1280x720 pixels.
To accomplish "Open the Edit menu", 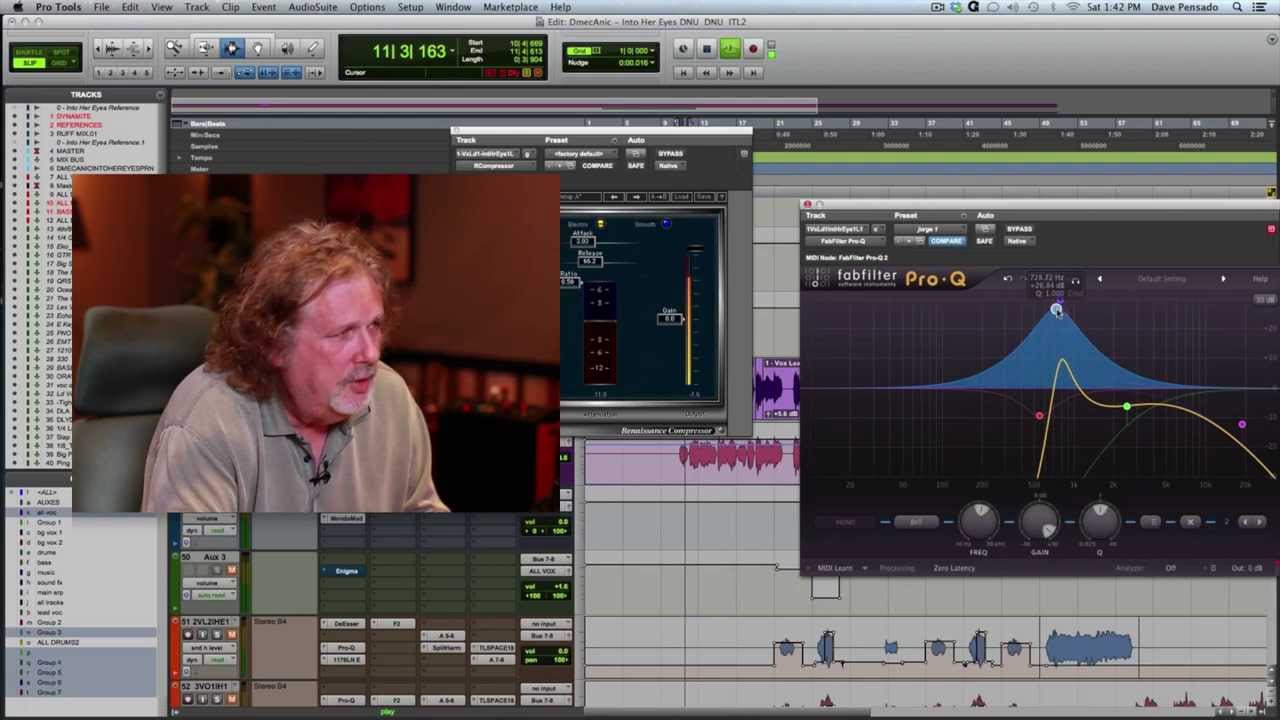I will [130, 7].
